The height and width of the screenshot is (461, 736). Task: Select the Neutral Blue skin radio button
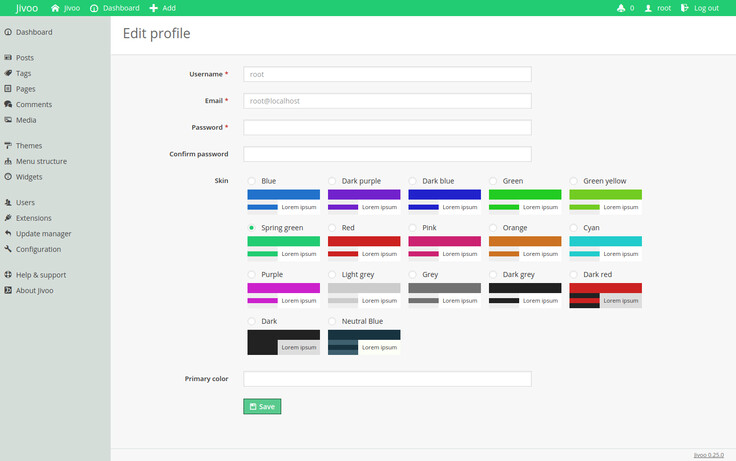pos(332,321)
